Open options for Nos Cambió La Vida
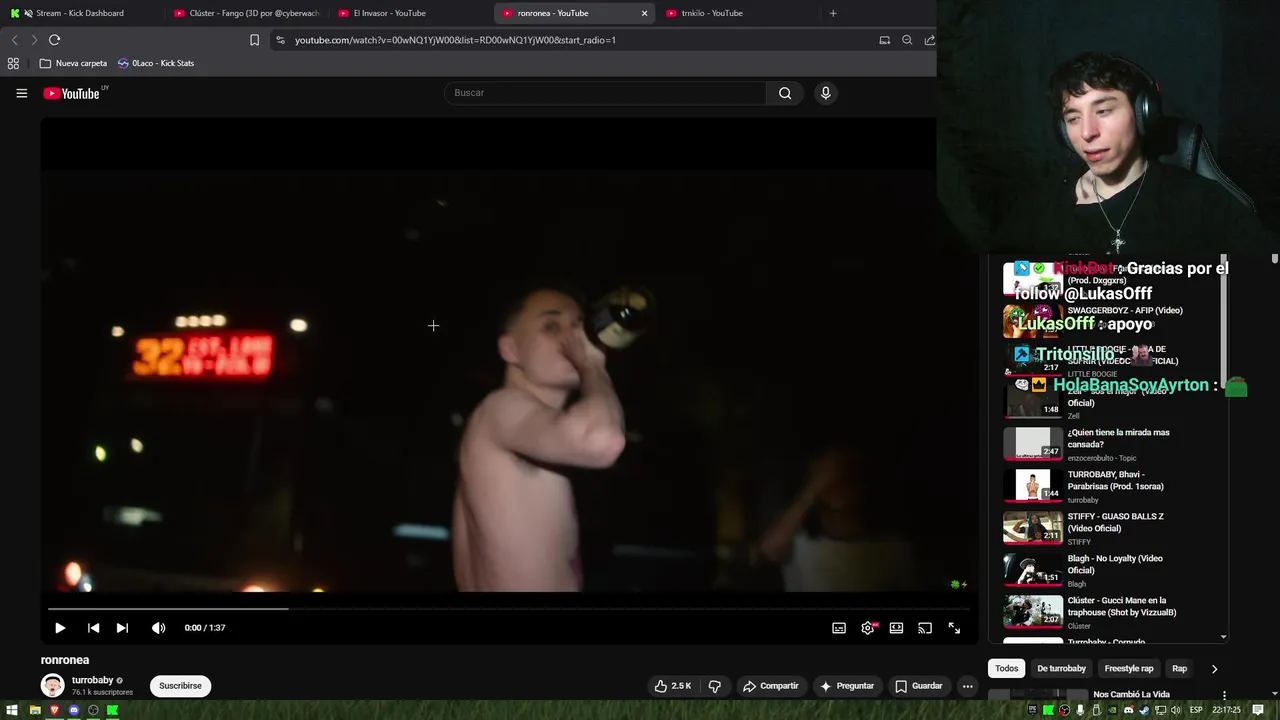The image size is (1280, 720). click(x=1224, y=695)
